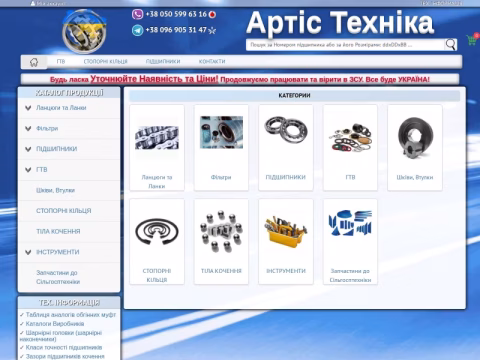Image resolution: width=480 pixels, height=360 pixels.
Task: Open ІНСТРУМЕНТИ card label
Action: [286, 271]
